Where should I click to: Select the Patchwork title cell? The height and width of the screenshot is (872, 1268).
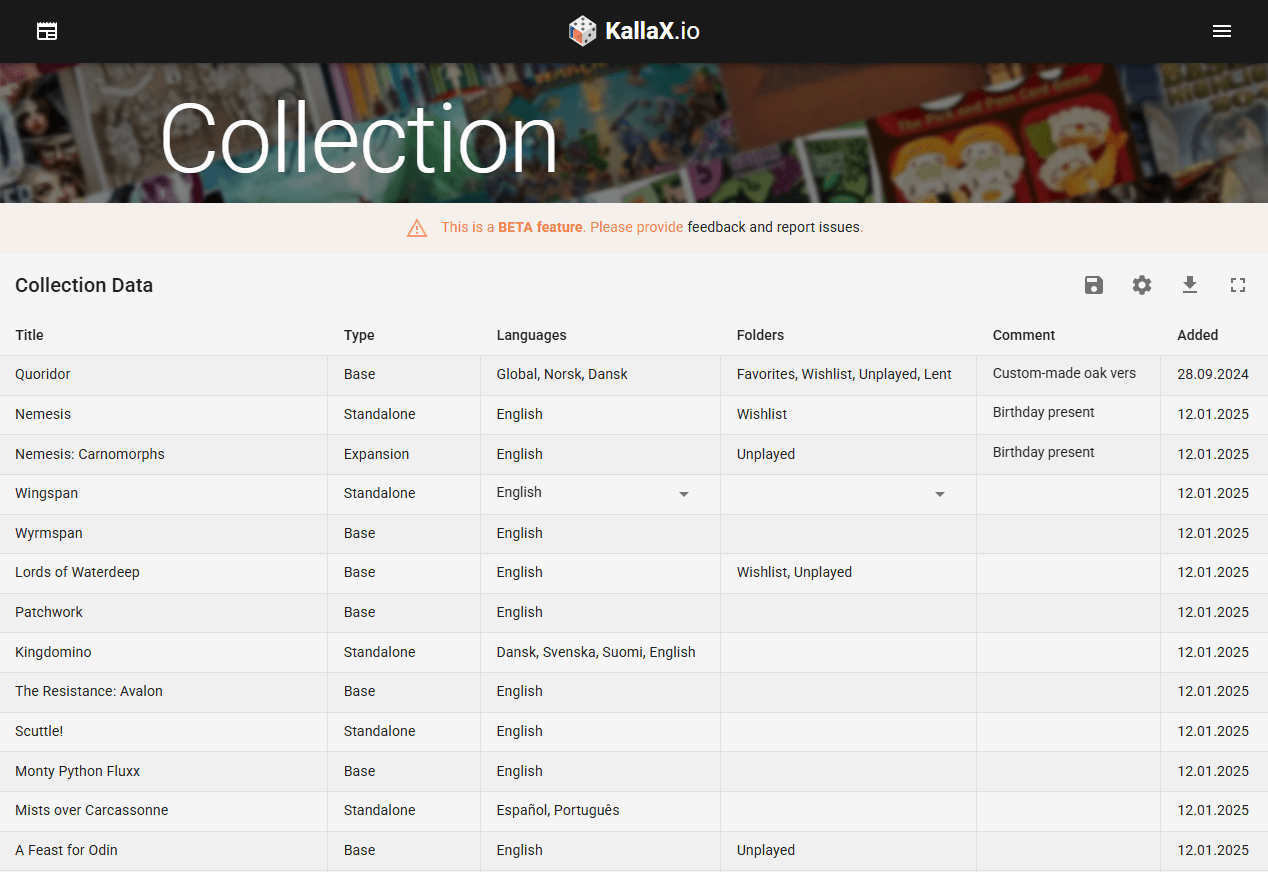[x=164, y=613]
